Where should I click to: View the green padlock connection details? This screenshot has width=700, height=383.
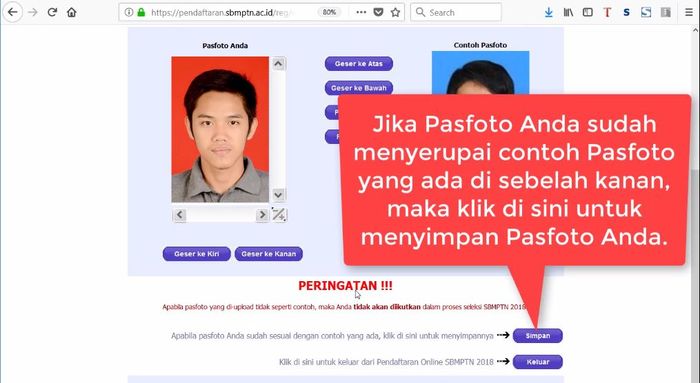pyautogui.click(x=141, y=12)
